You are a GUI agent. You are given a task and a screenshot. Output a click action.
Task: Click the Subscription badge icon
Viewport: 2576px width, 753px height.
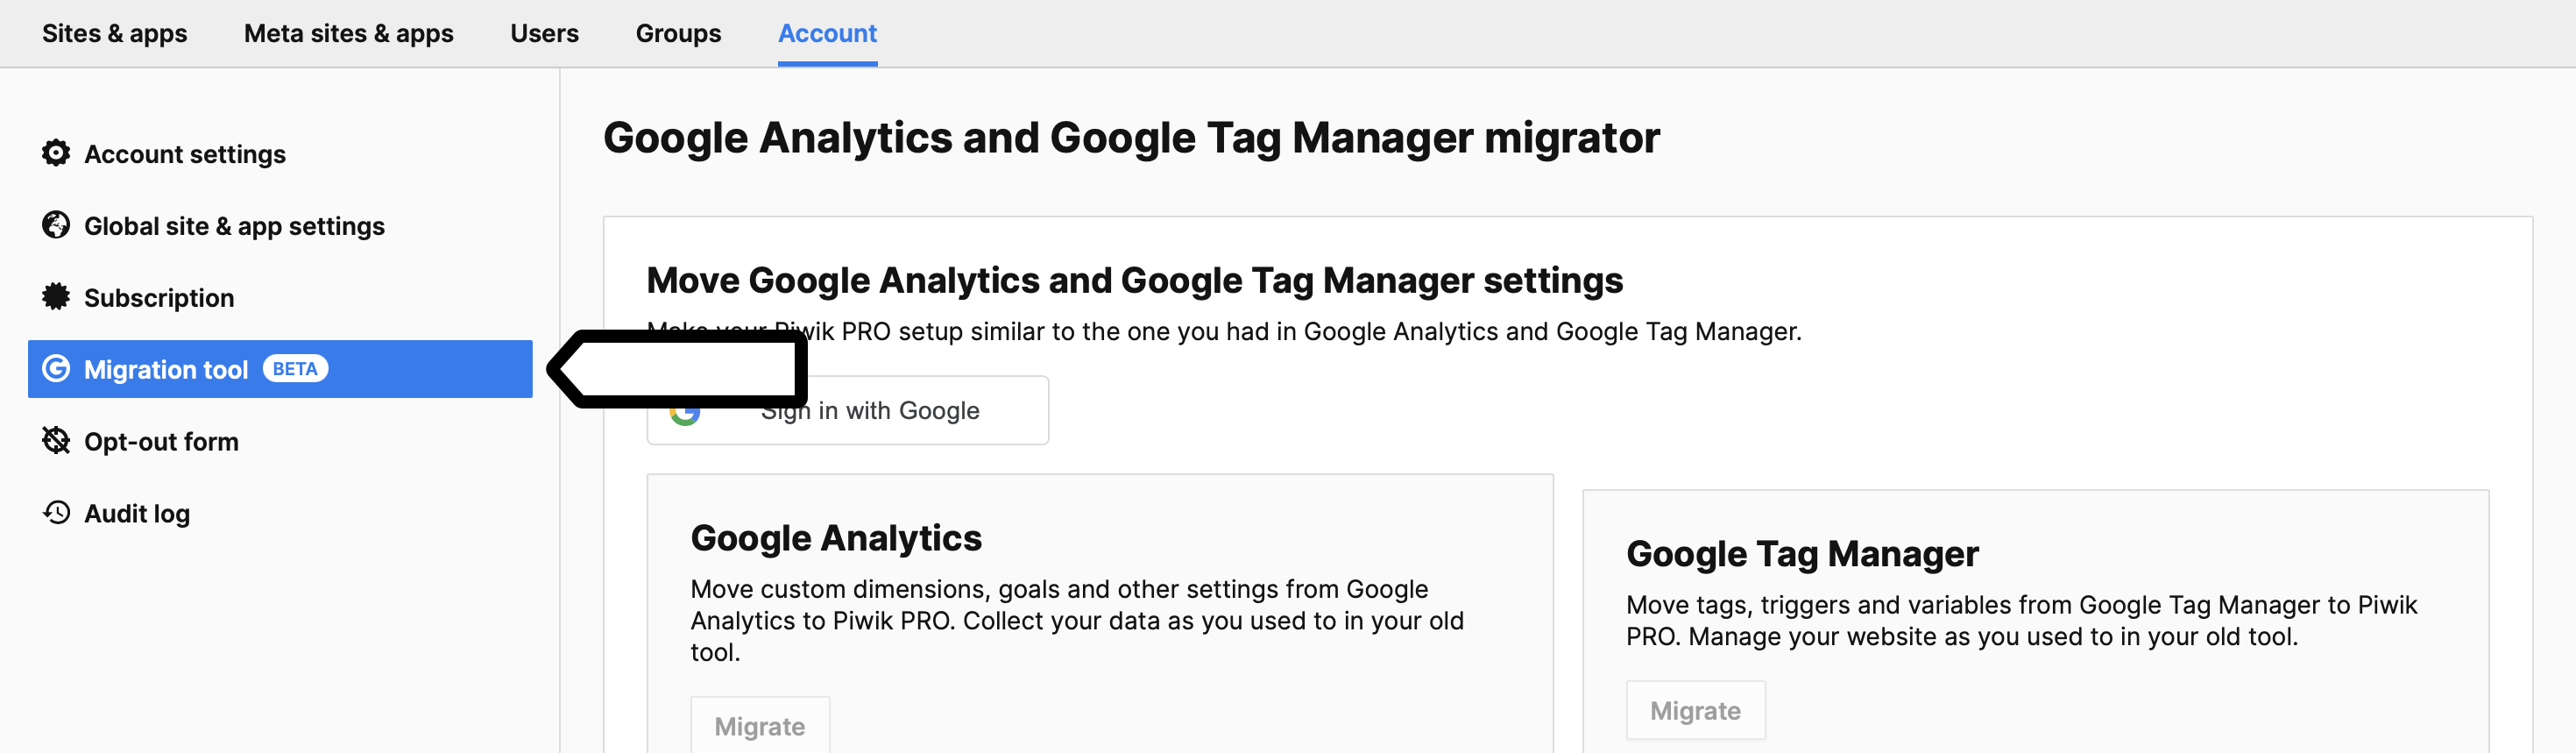[x=56, y=297]
